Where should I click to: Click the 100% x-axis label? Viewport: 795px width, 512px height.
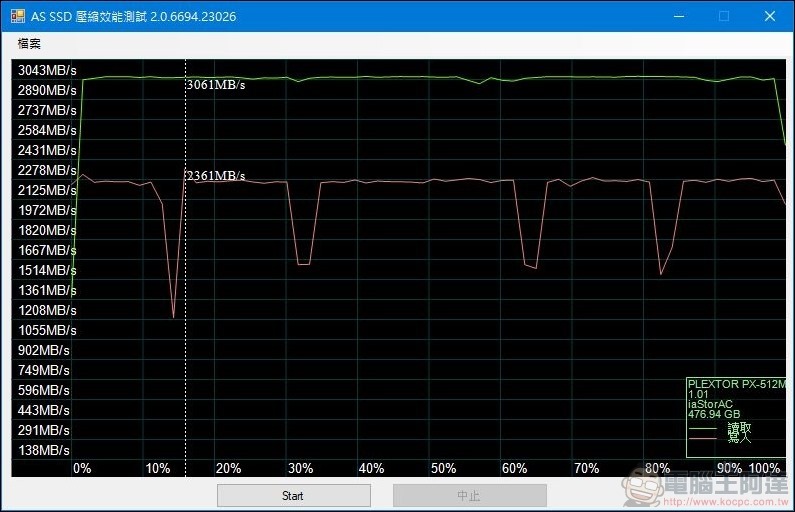[764, 468]
